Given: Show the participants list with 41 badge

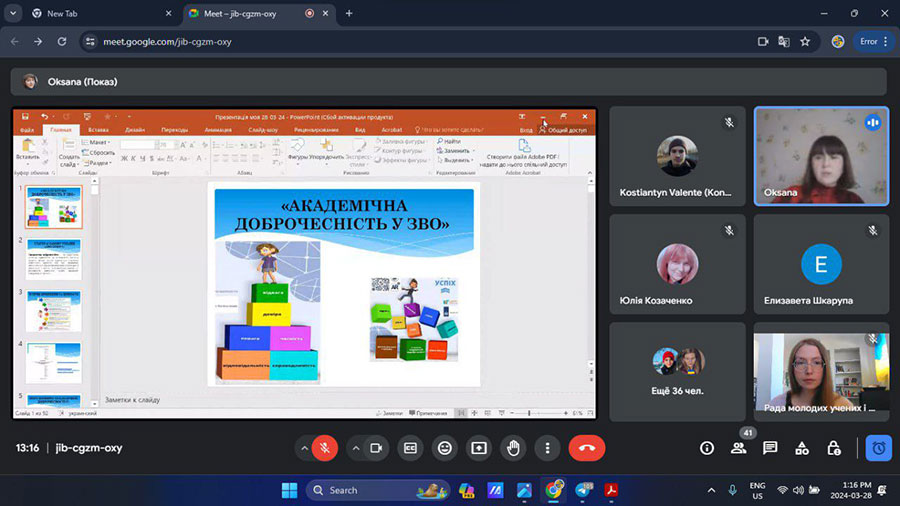Looking at the screenshot, I should 739,448.
